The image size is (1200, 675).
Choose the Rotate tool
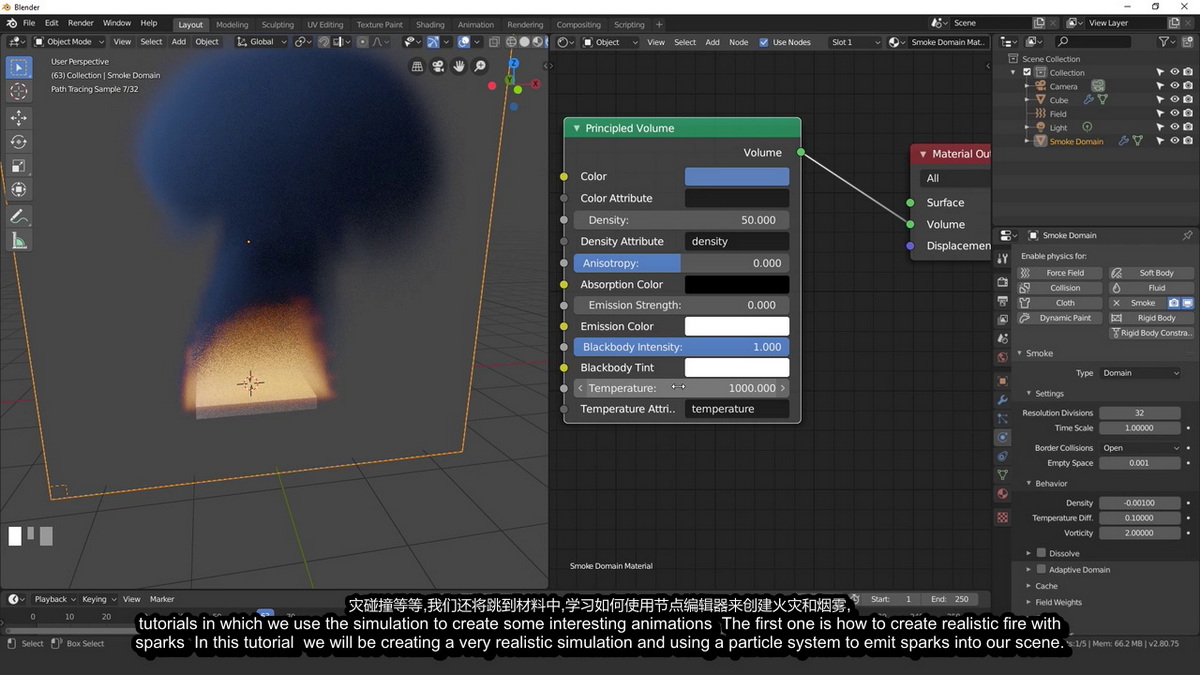point(19,142)
